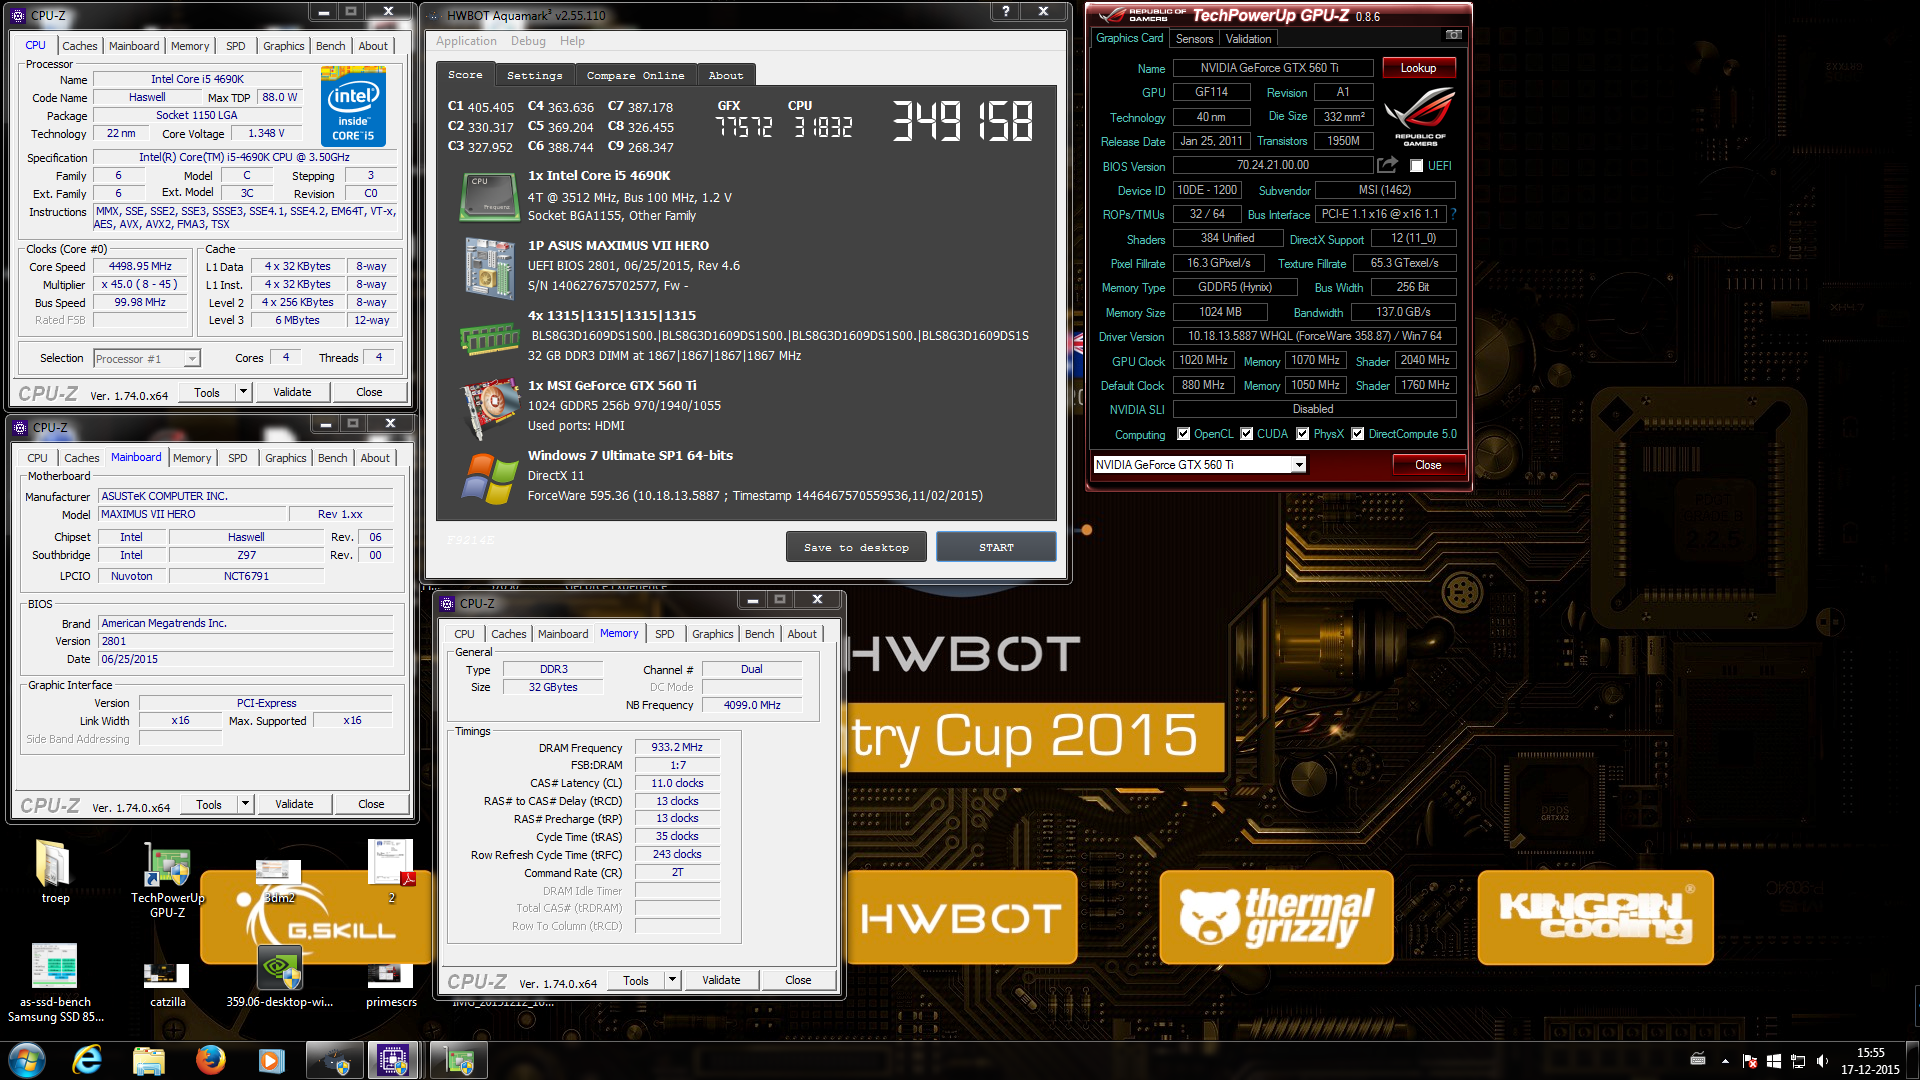Open the NVIDIA GeForce GTX 560 Ti GPU selector dropdown
The height and width of the screenshot is (1080, 1920).
pyautogui.click(x=1298, y=465)
